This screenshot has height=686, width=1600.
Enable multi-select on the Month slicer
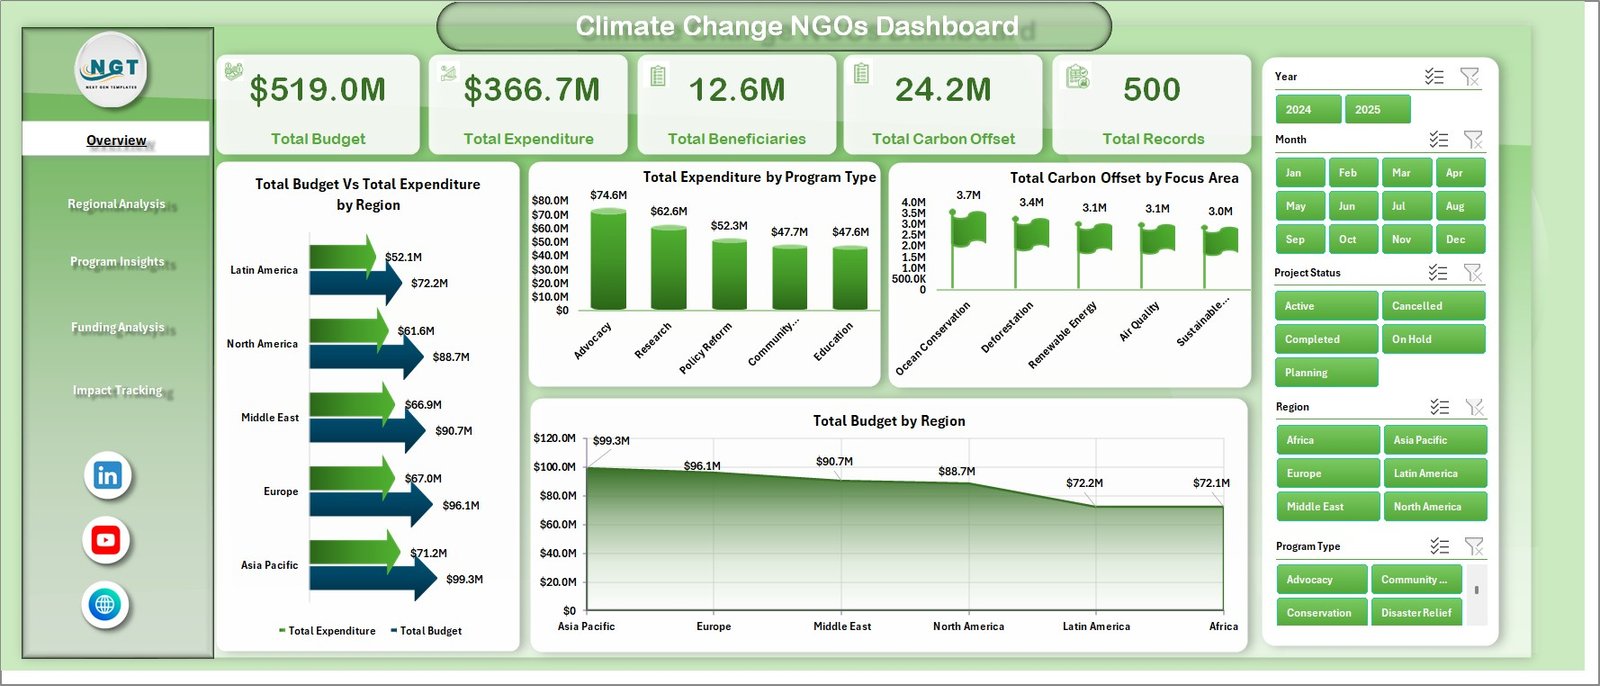[x=1438, y=140]
